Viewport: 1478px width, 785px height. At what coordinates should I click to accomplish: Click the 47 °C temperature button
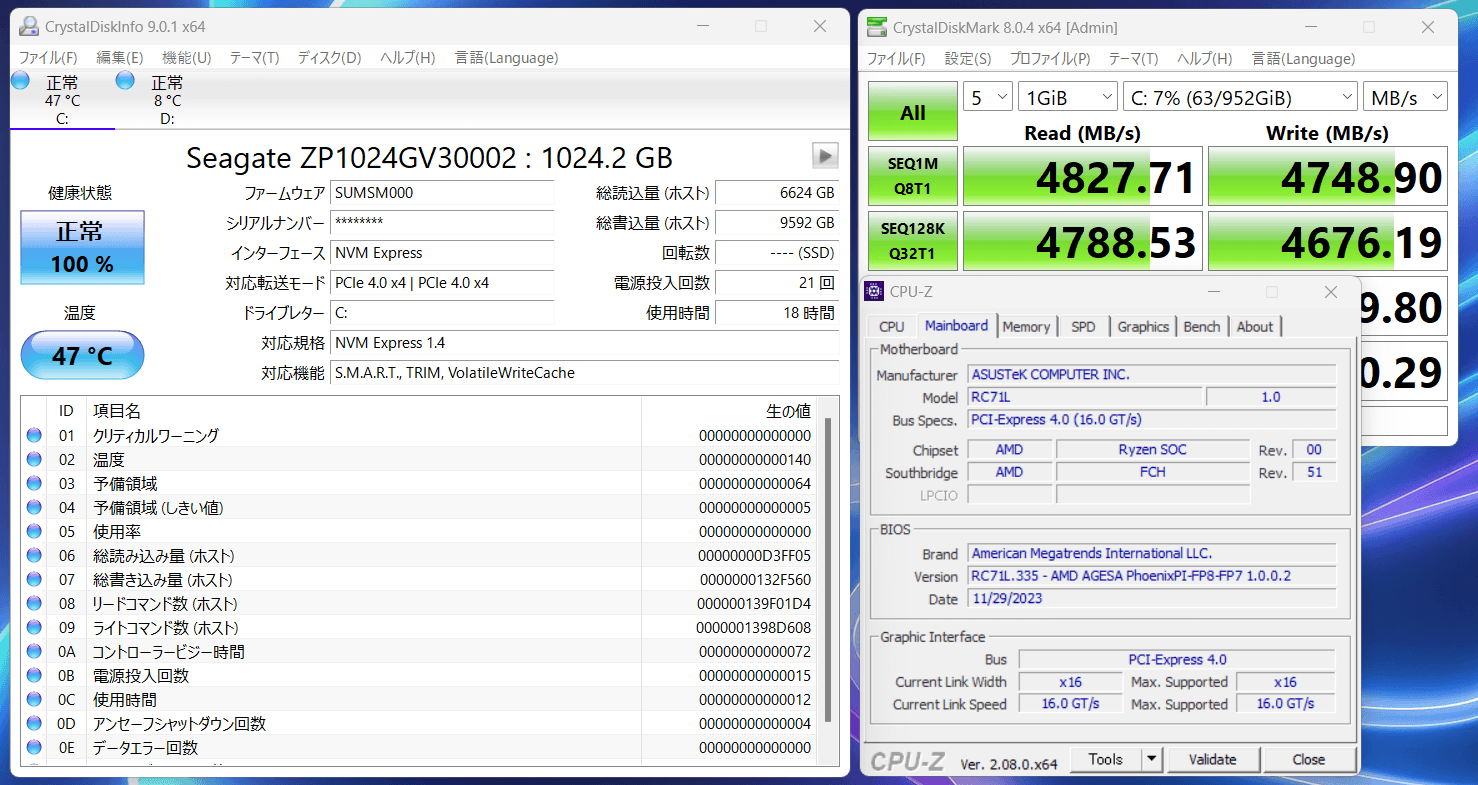83,355
